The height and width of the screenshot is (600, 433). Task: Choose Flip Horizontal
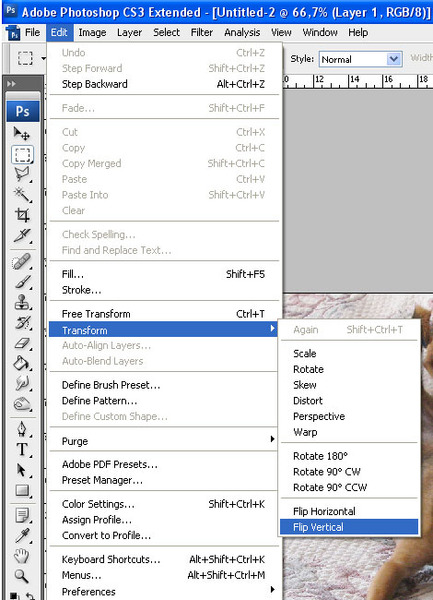tap(349, 511)
